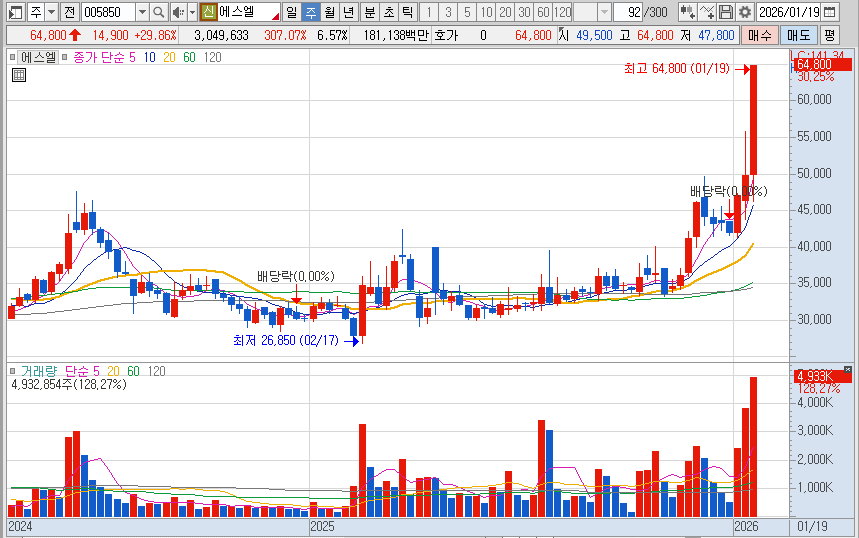This screenshot has height=538, width=859.
Task: Click the 매도 sell button
Action: (798, 36)
